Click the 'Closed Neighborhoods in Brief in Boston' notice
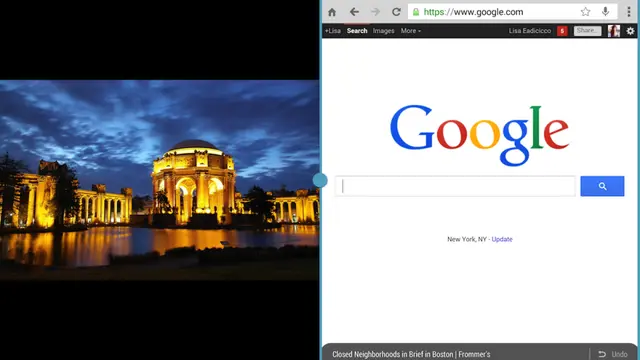The height and width of the screenshot is (360, 640). pyautogui.click(x=411, y=354)
